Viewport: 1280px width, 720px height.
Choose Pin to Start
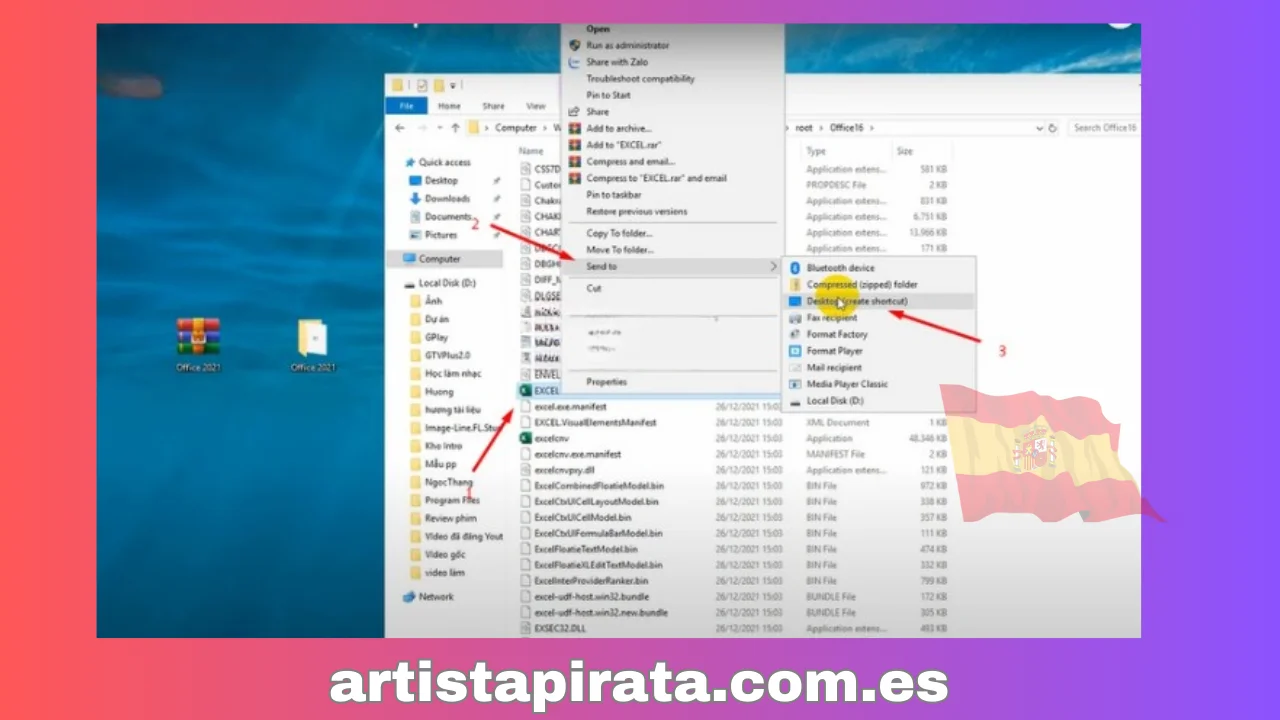pos(608,95)
